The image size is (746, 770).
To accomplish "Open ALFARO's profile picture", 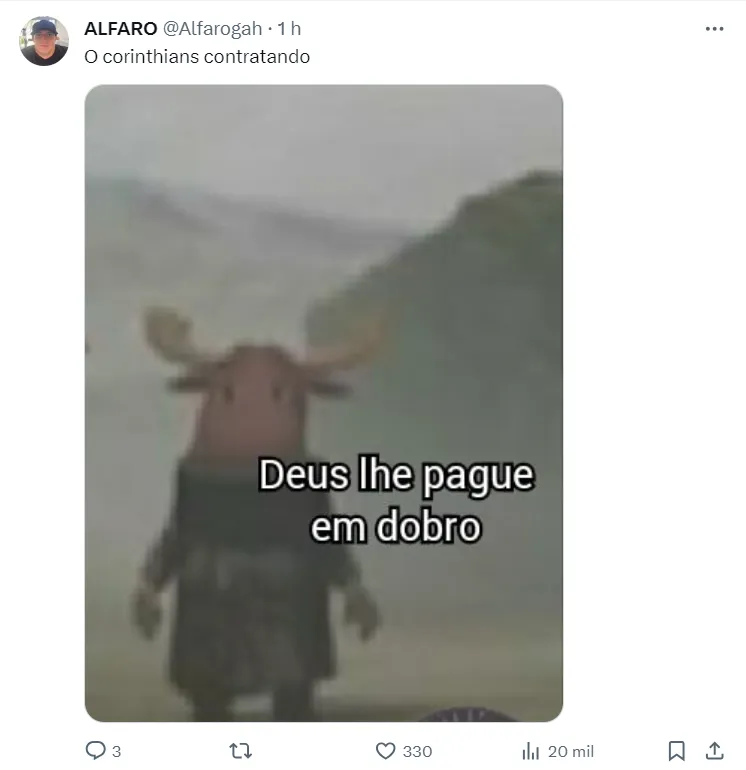I will point(44,41).
